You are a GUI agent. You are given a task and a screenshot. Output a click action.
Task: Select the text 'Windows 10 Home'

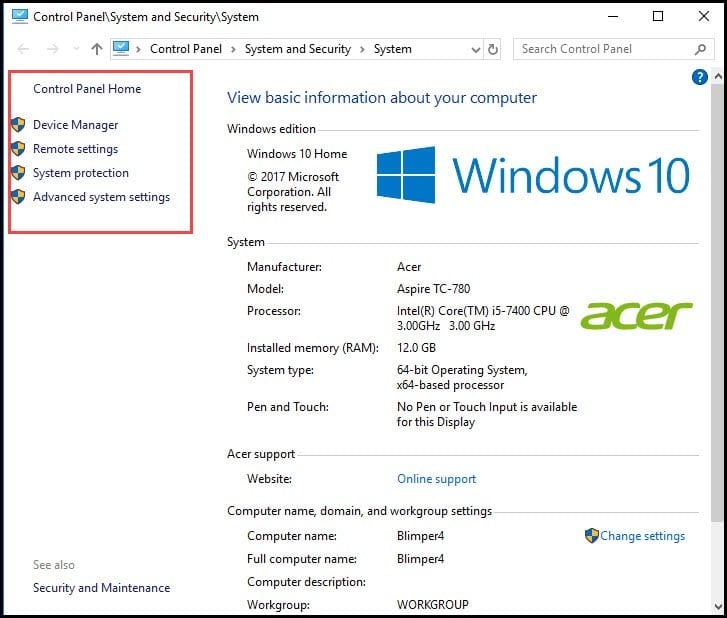pos(297,154)
